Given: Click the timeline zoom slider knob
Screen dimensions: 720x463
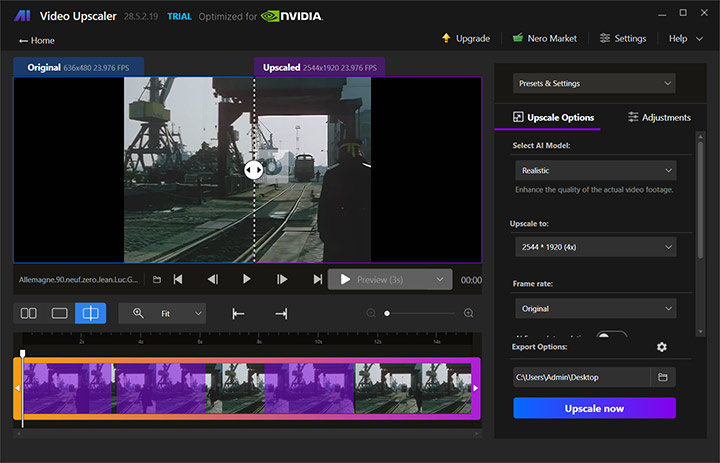Looking at the screenshot, I should [387, 313].
